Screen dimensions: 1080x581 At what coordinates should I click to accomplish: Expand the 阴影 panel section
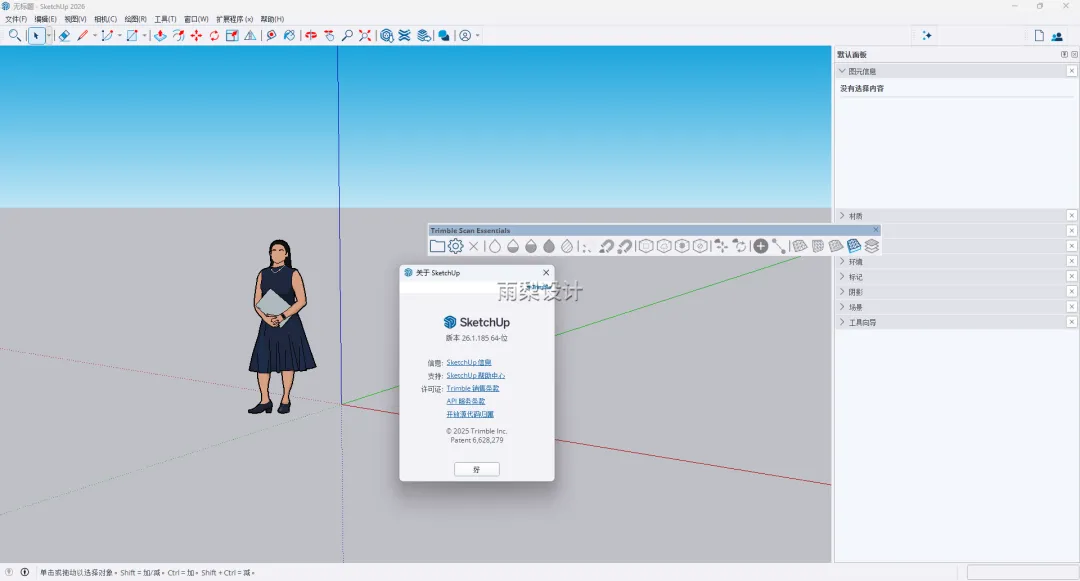click(x=842, y=292)
